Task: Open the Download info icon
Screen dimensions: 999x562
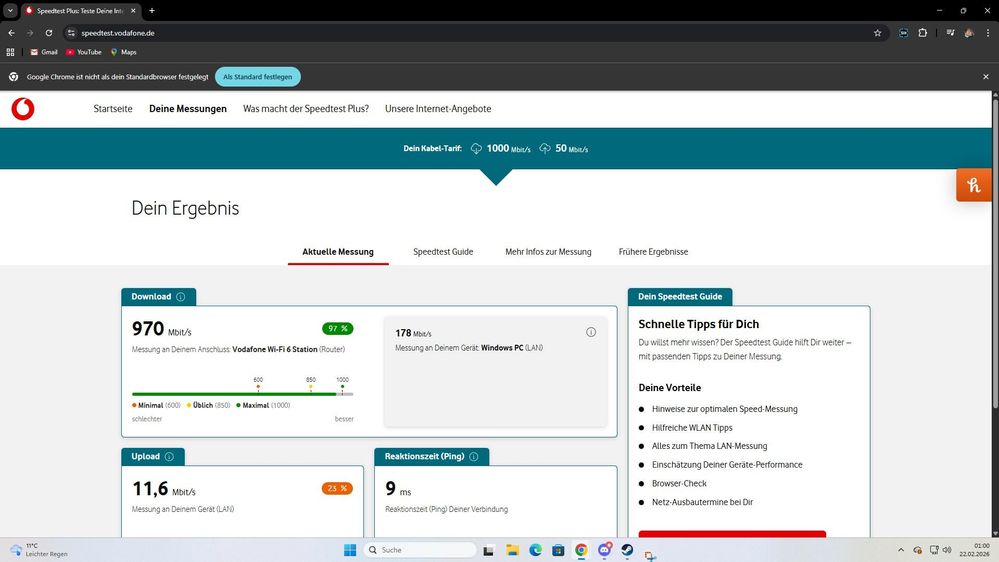Action: [x=180, y=297]
